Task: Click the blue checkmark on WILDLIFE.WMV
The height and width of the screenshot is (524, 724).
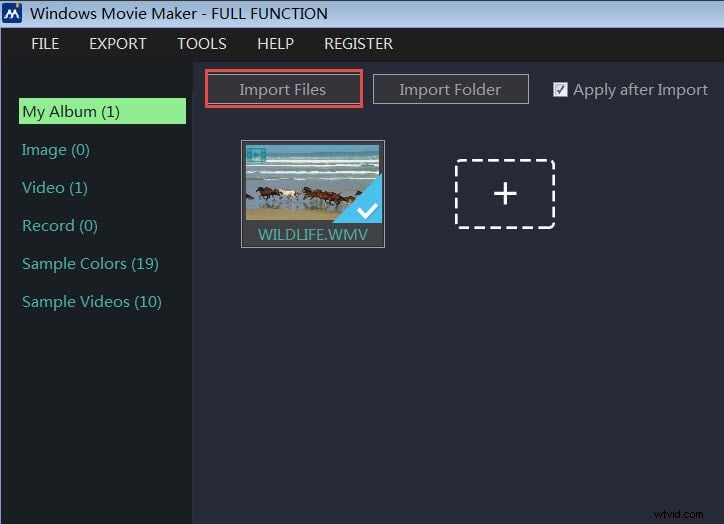Action: pyautogui.click(x=367, y=211)
